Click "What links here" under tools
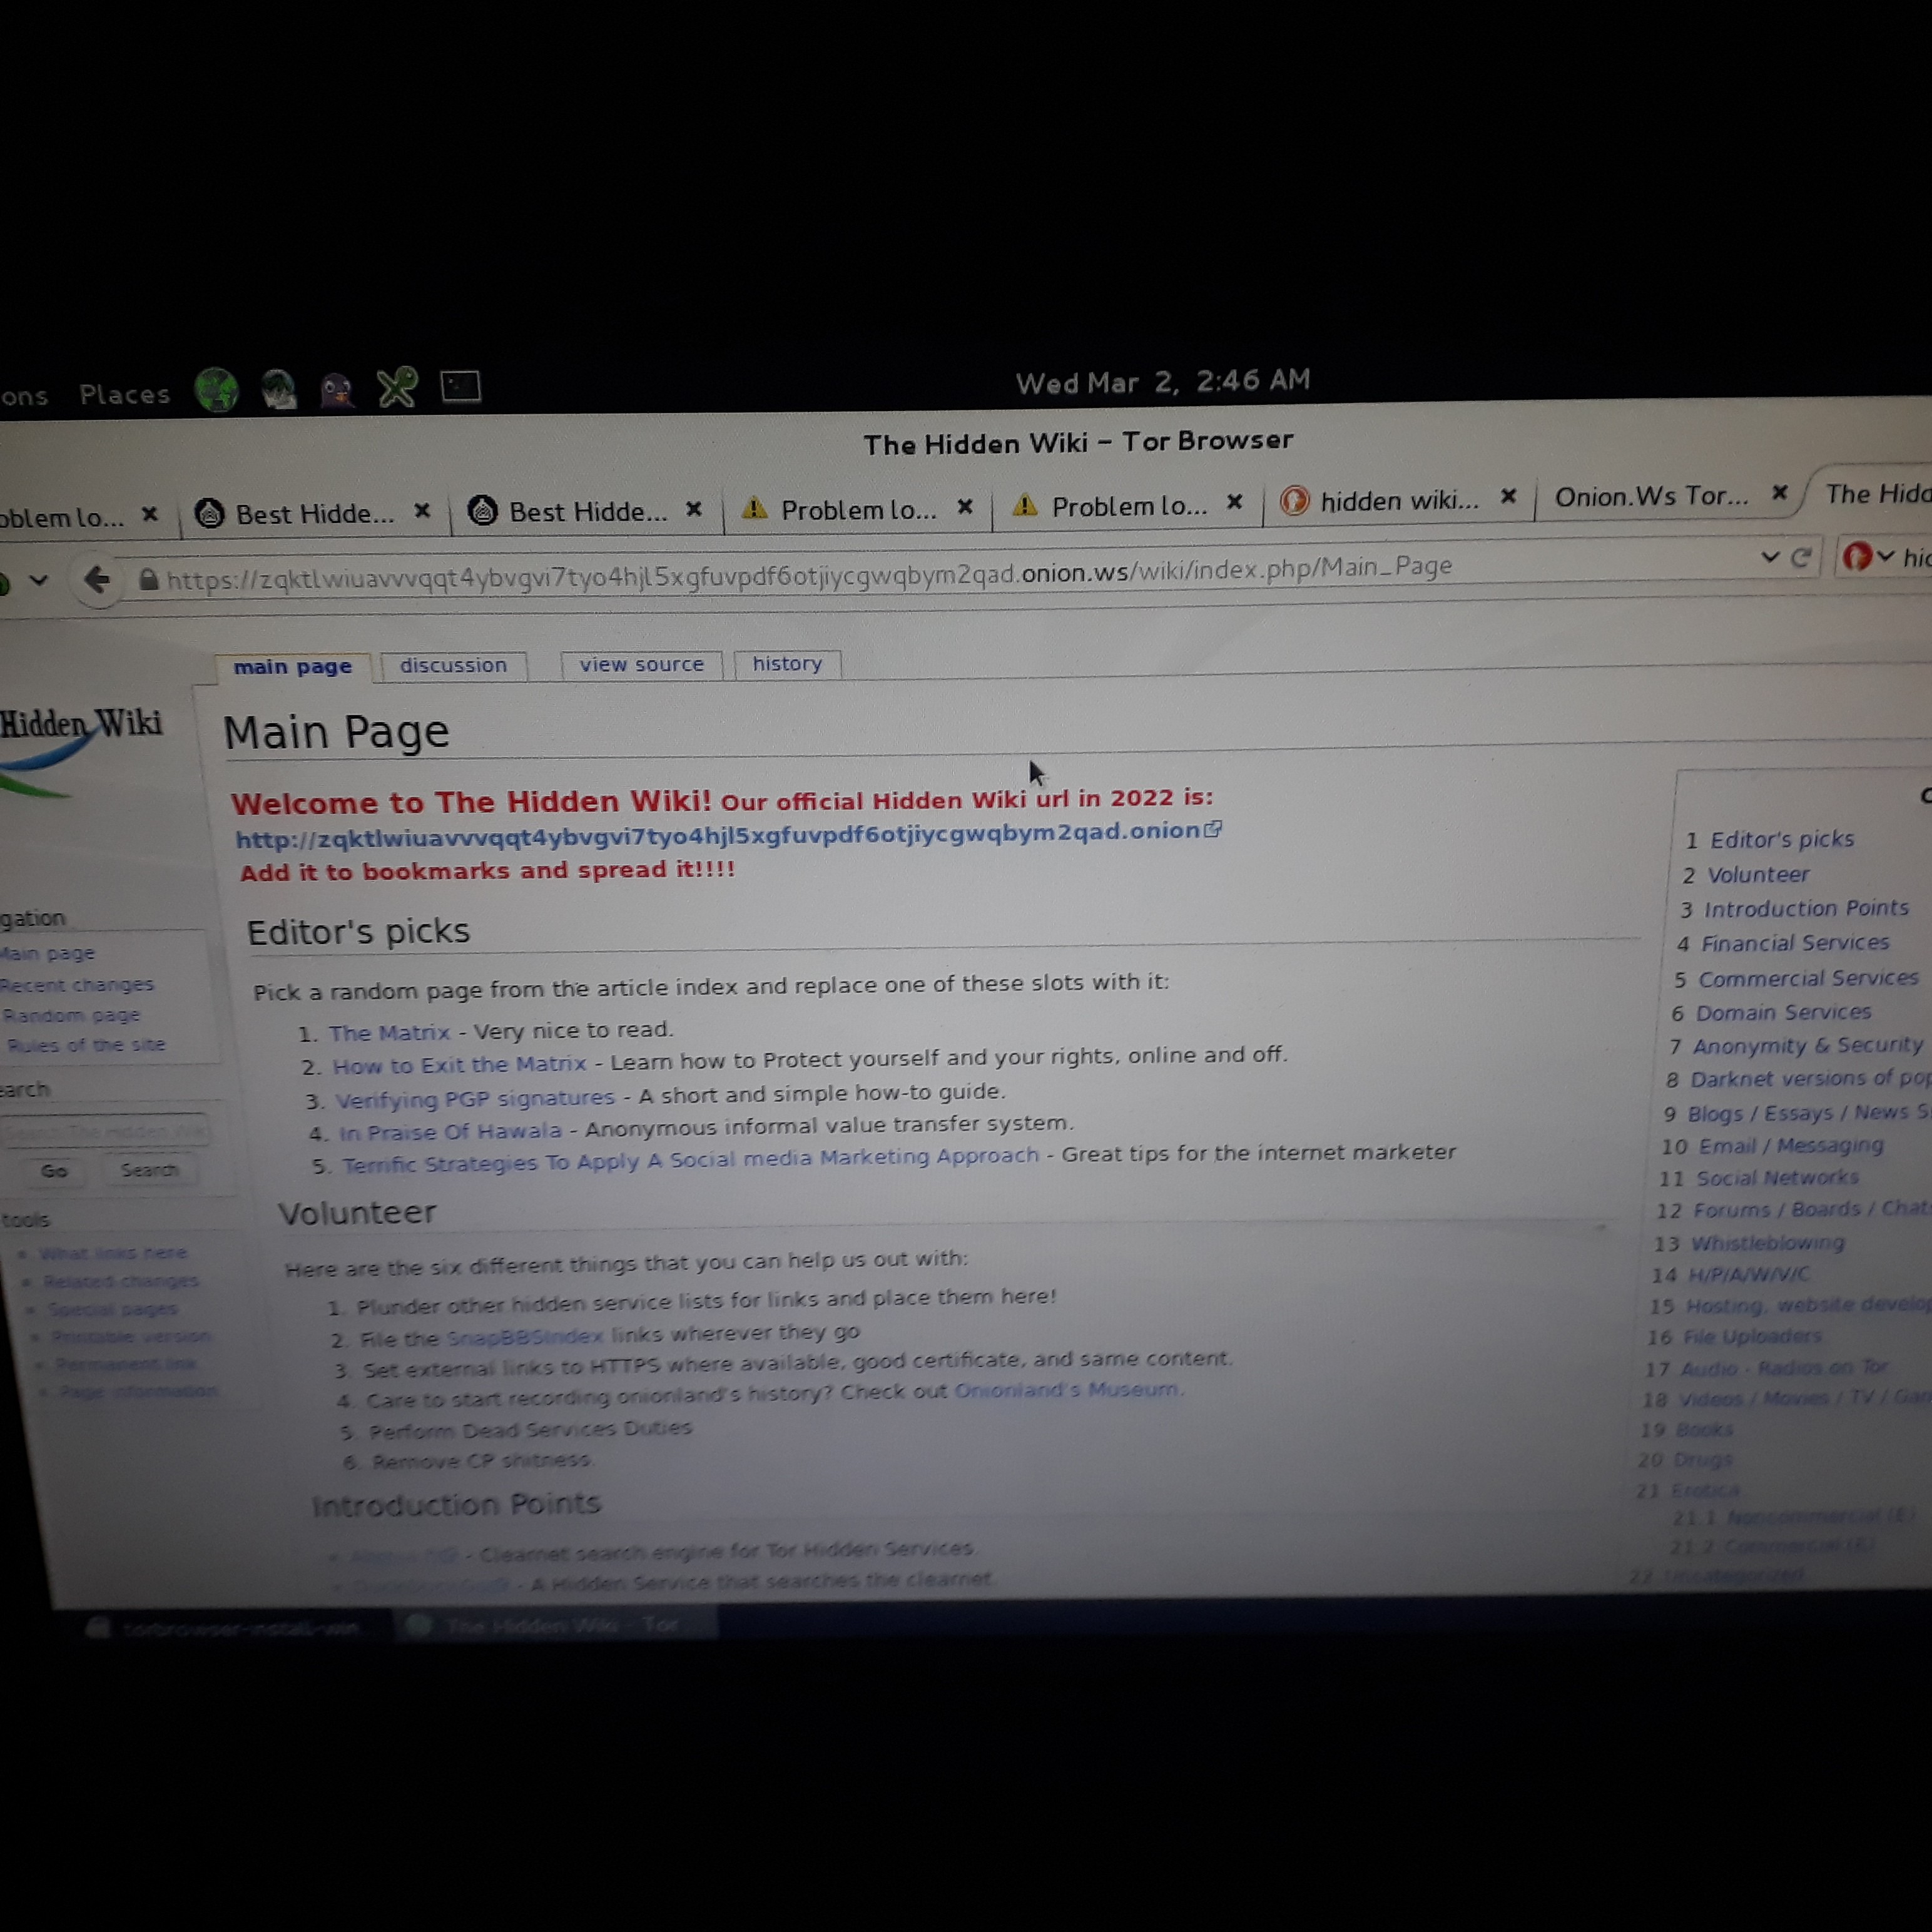 114,1253
